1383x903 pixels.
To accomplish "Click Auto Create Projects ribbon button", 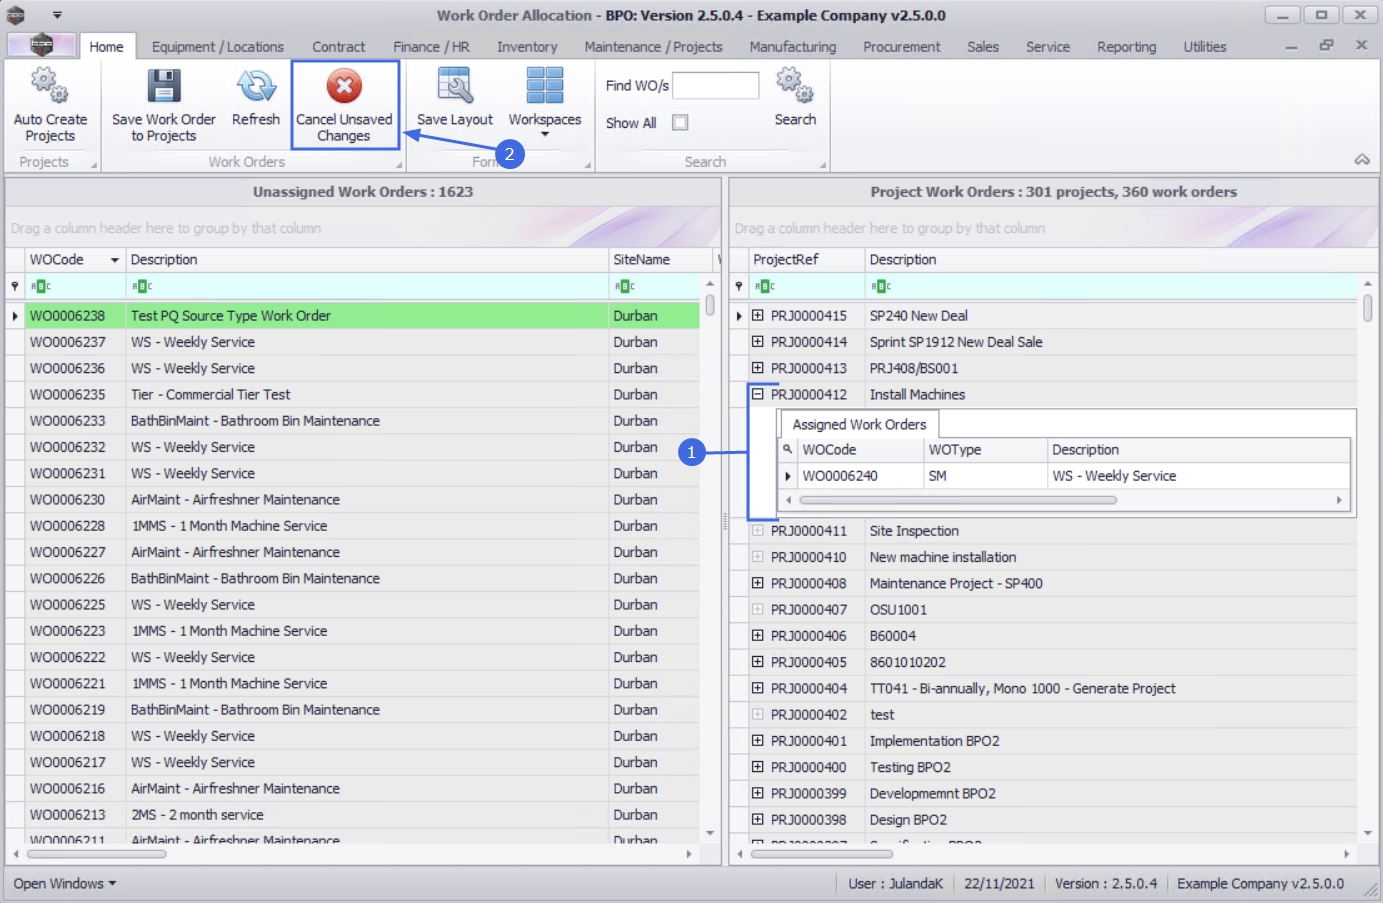I will click(x=50, y=105).
